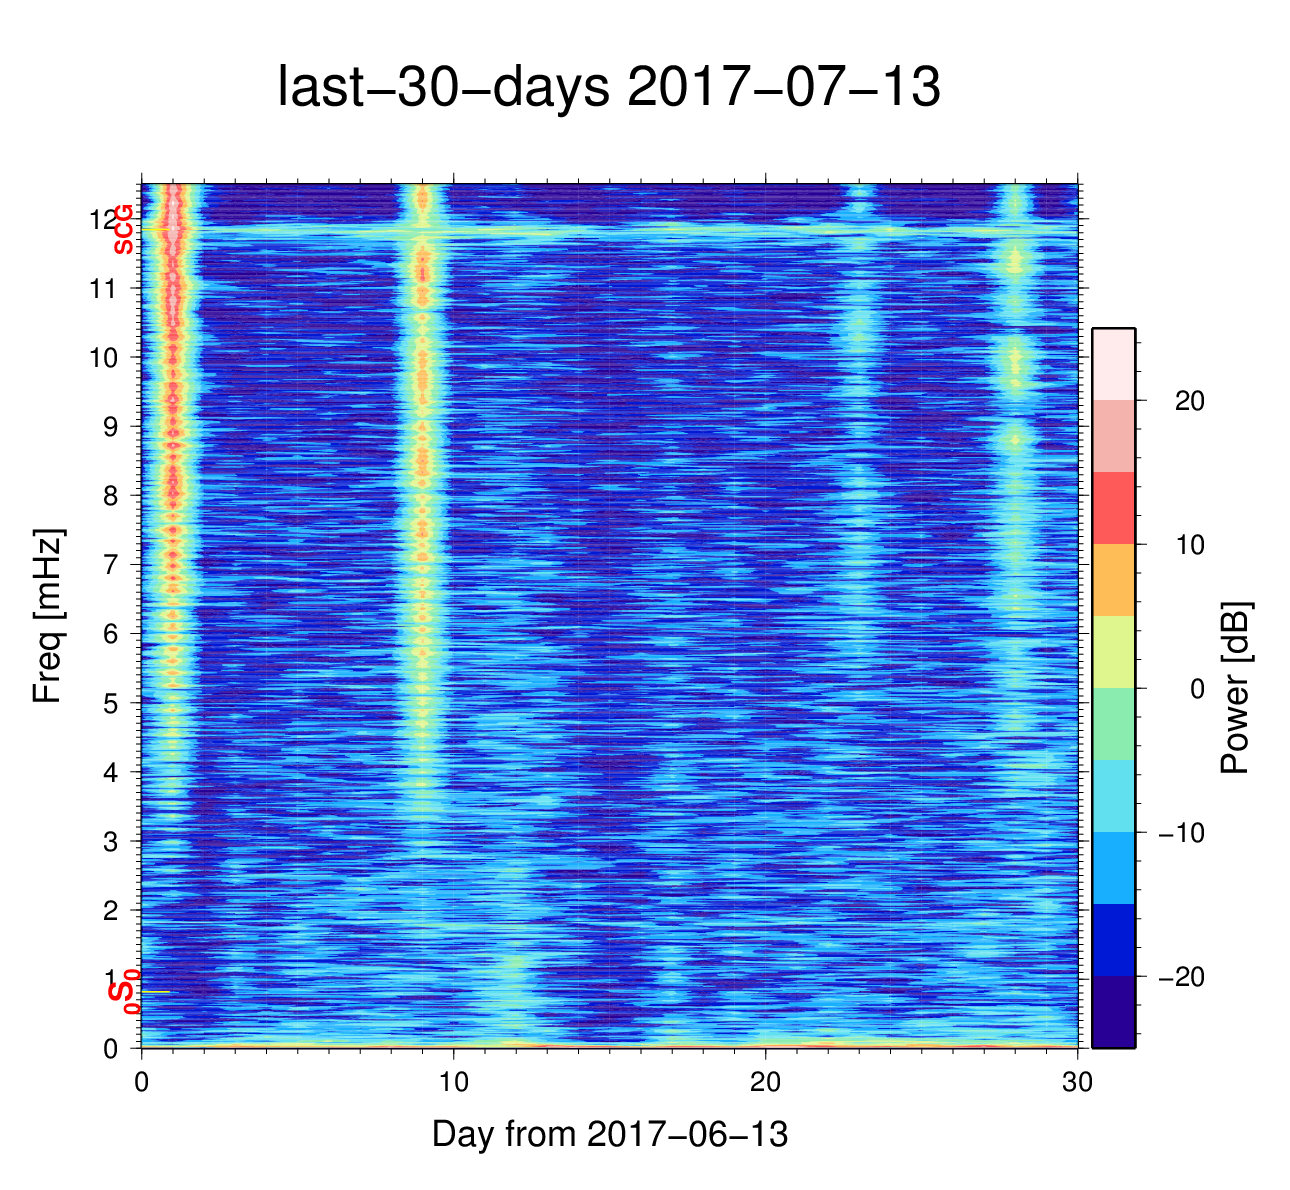Screen dimensions: 1290x1190
Task: Click the red "0S0" mode label
Action: coord(122,994)
